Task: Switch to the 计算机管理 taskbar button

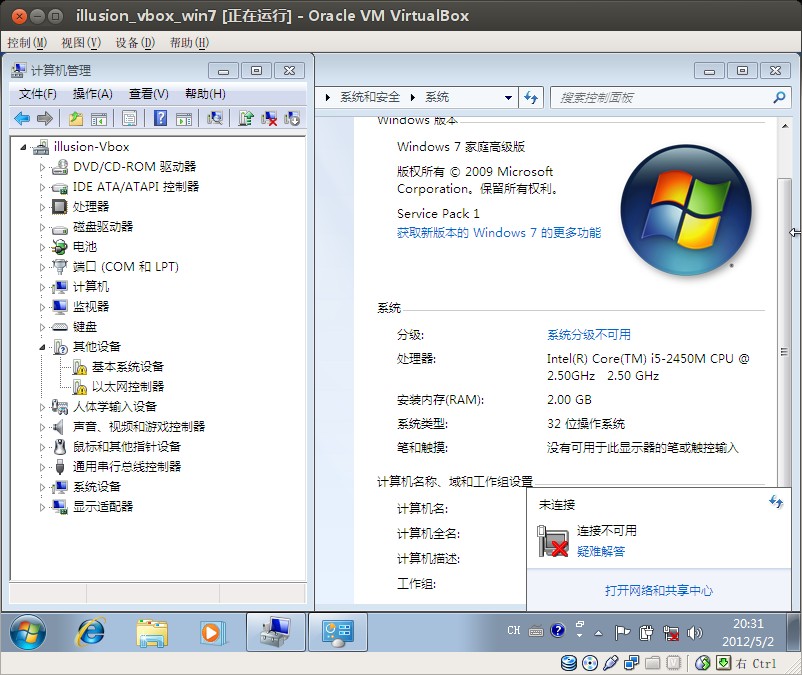Action: [276, 632]
